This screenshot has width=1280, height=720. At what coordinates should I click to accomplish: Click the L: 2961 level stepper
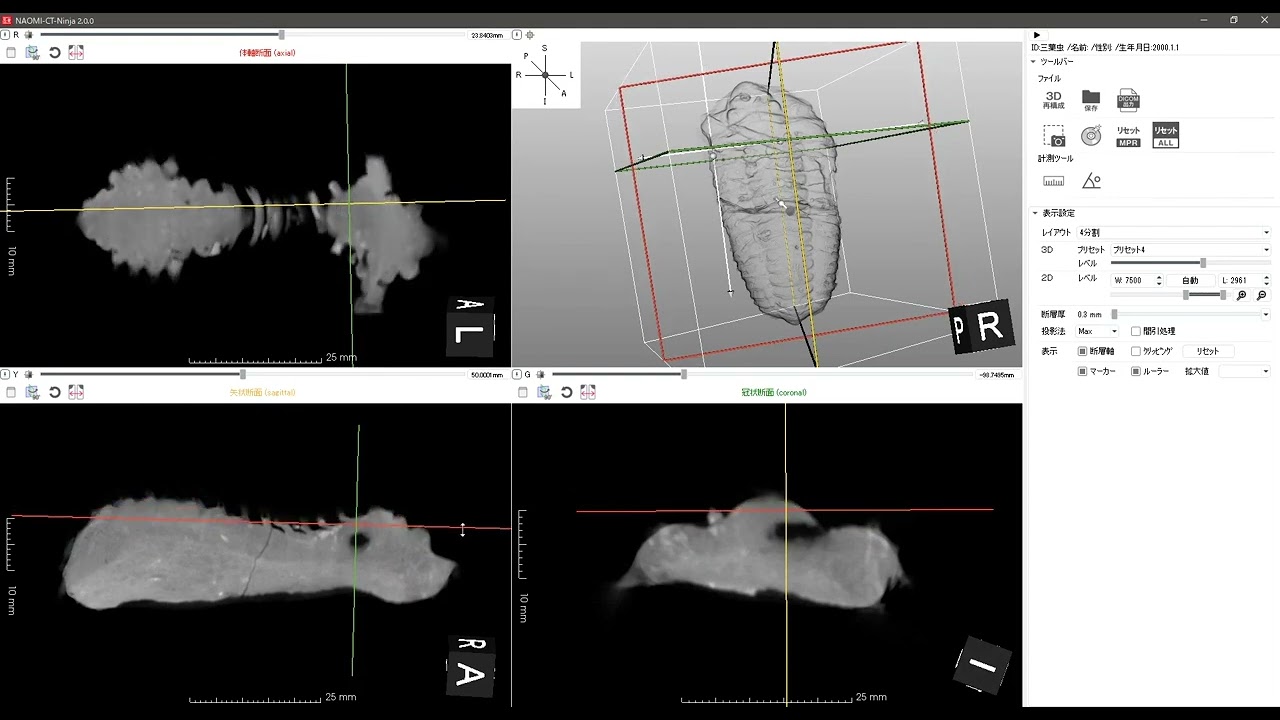point(1266,280)
